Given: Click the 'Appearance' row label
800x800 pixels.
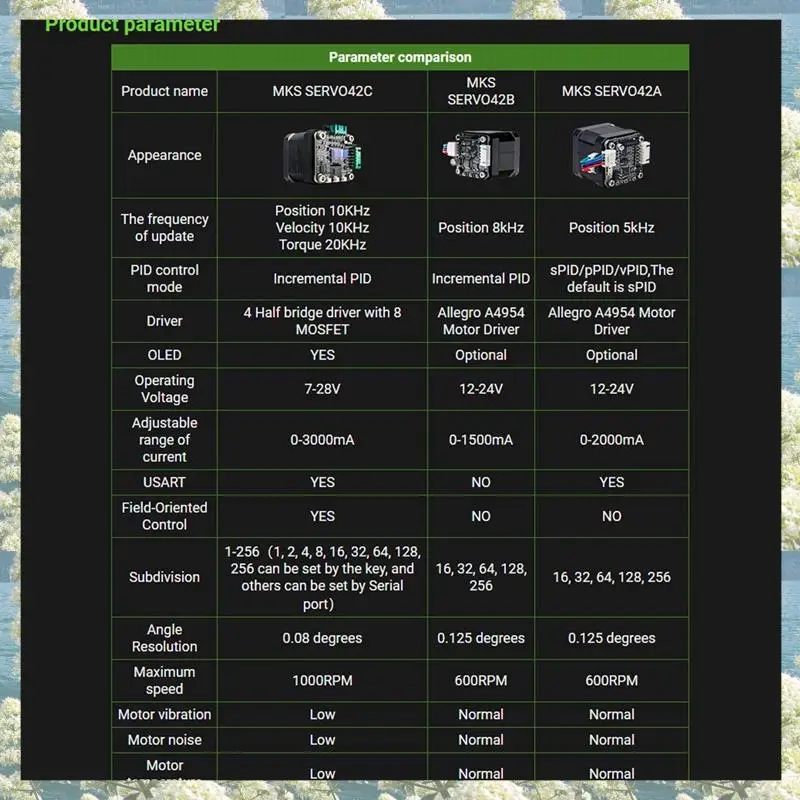Looking at the screenshot, I should pos(164,155).
